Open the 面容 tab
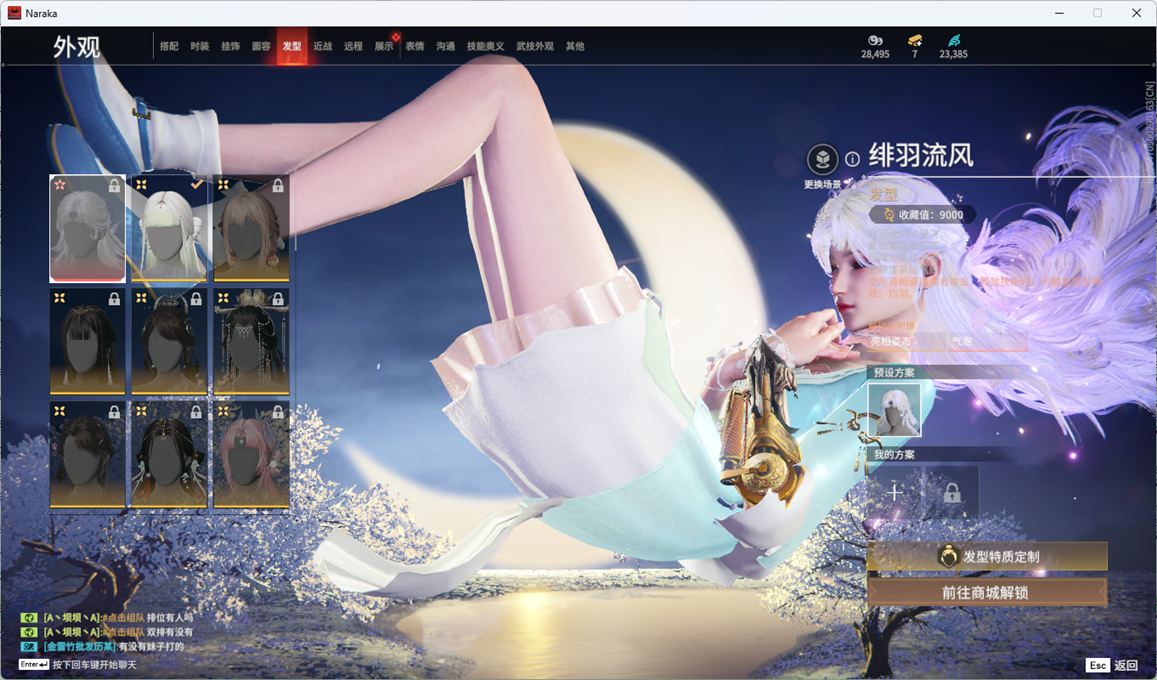This screenshot has width=1157, height=680. click(261, 46)
